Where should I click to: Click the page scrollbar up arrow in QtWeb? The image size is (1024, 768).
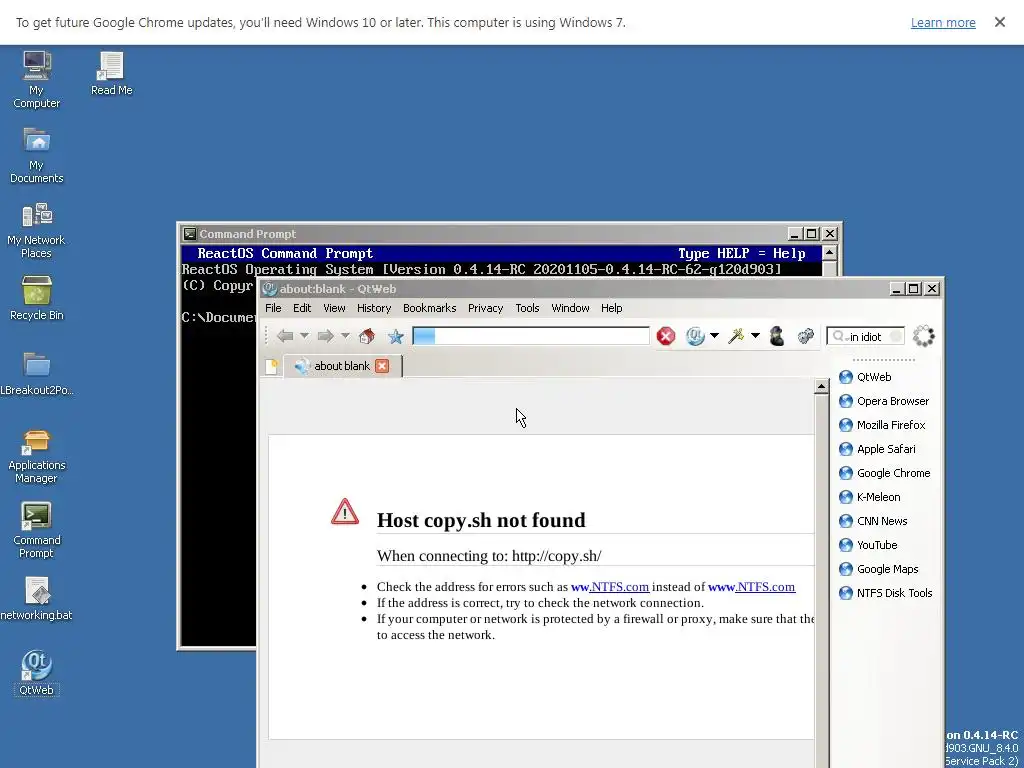click(821, 387)
